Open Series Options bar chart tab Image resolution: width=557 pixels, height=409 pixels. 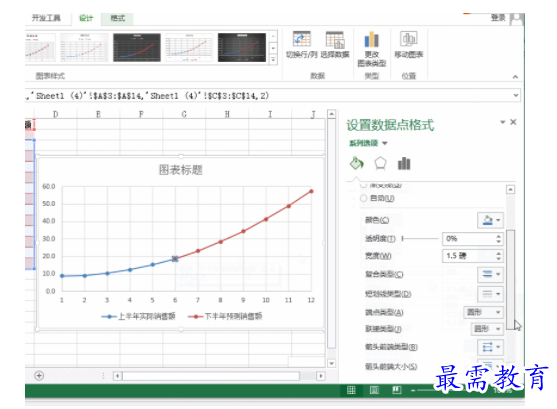[x=404, y=163]
